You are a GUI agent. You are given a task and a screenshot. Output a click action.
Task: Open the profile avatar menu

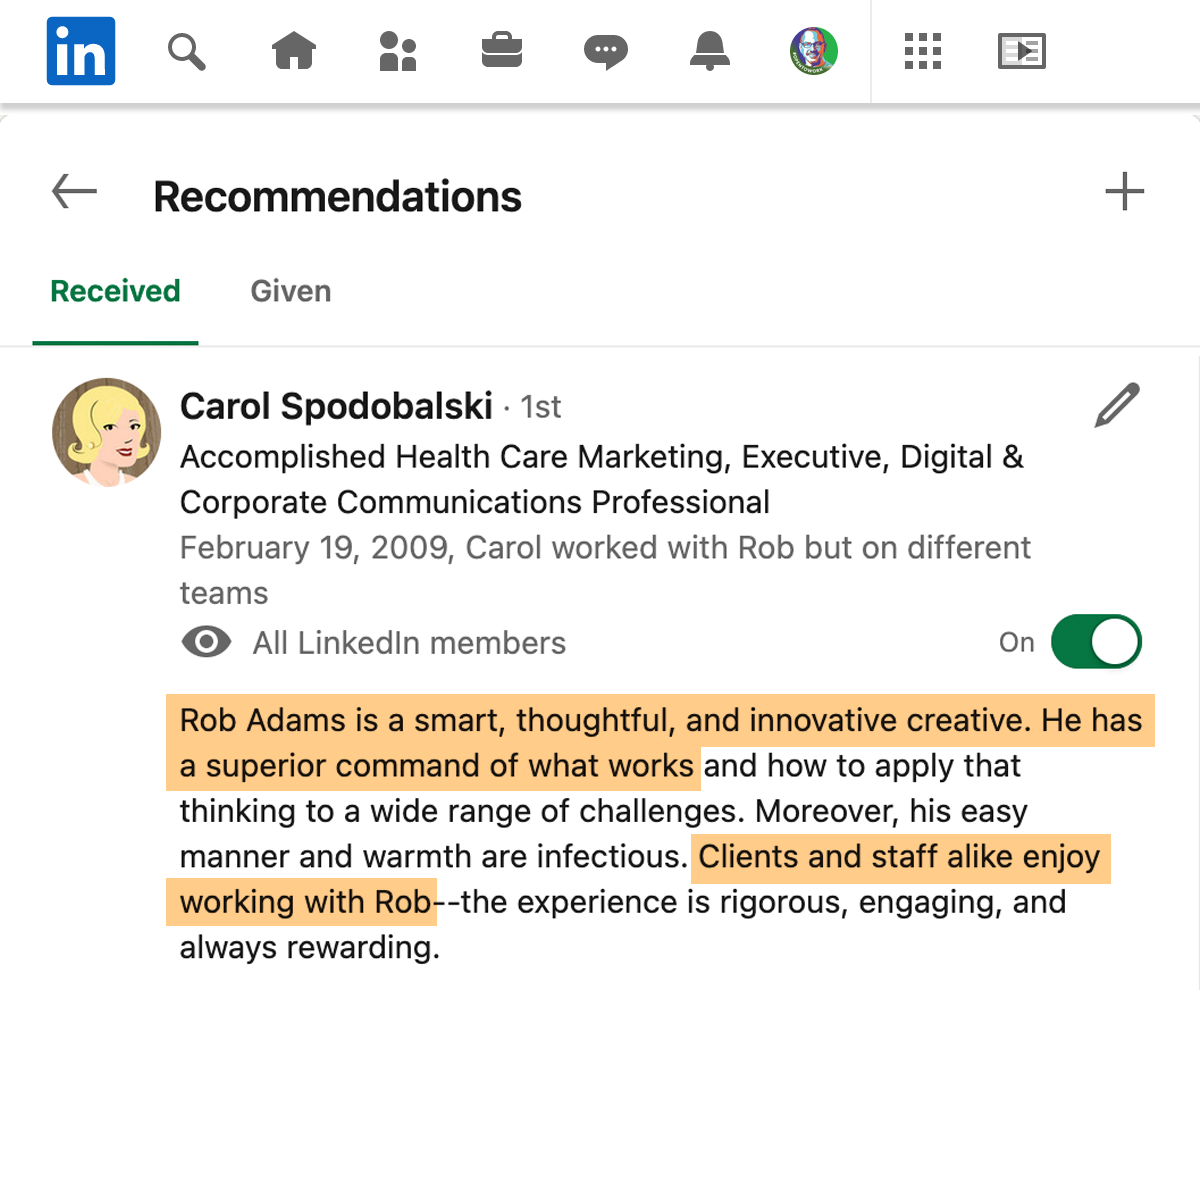pos(814,51)
